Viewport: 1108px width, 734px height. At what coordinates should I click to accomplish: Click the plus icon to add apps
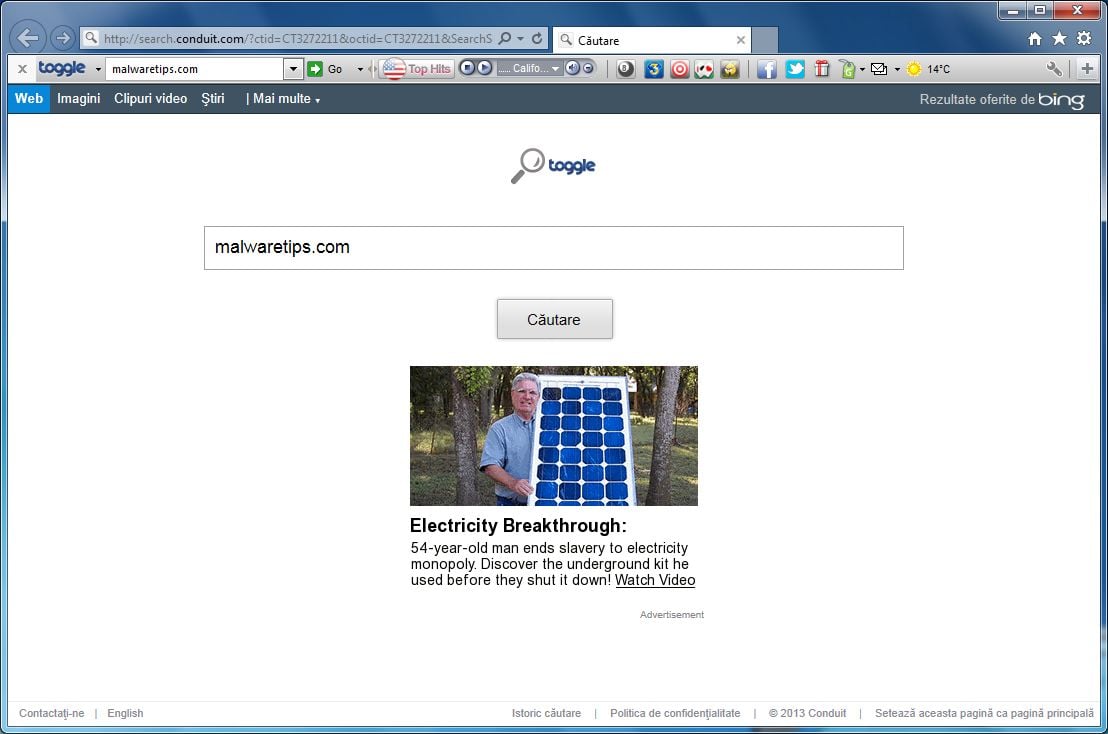[x=1088, y=69]
